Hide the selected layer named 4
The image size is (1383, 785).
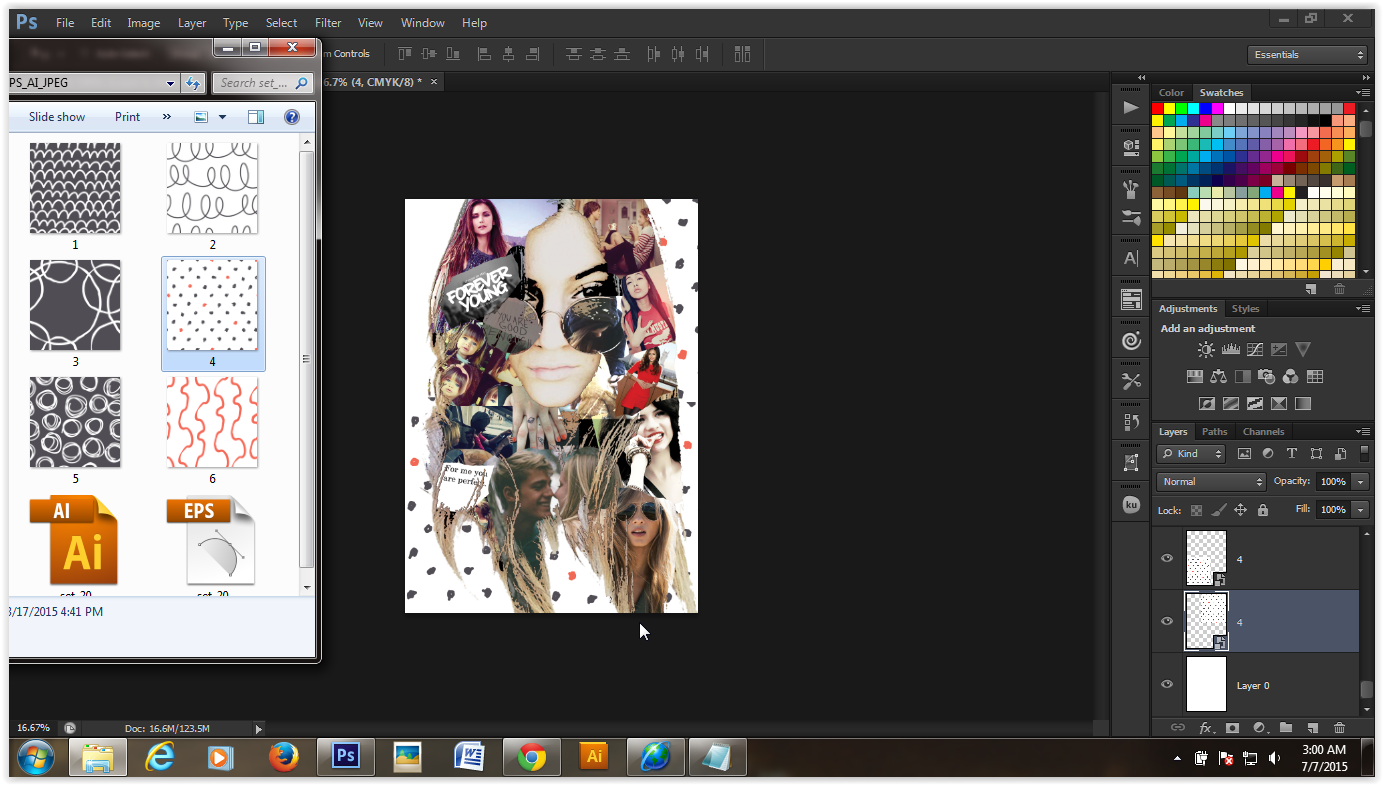click(x=1166, y=621)
